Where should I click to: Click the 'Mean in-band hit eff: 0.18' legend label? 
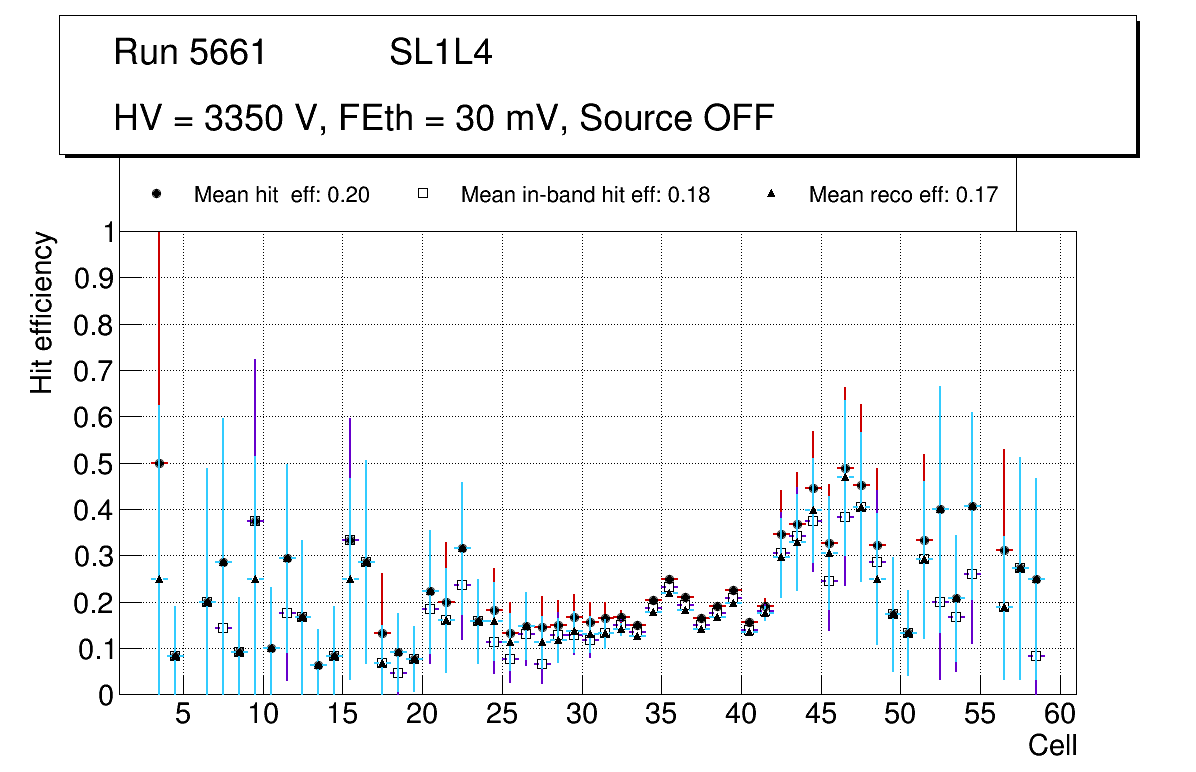coord(585,195)
